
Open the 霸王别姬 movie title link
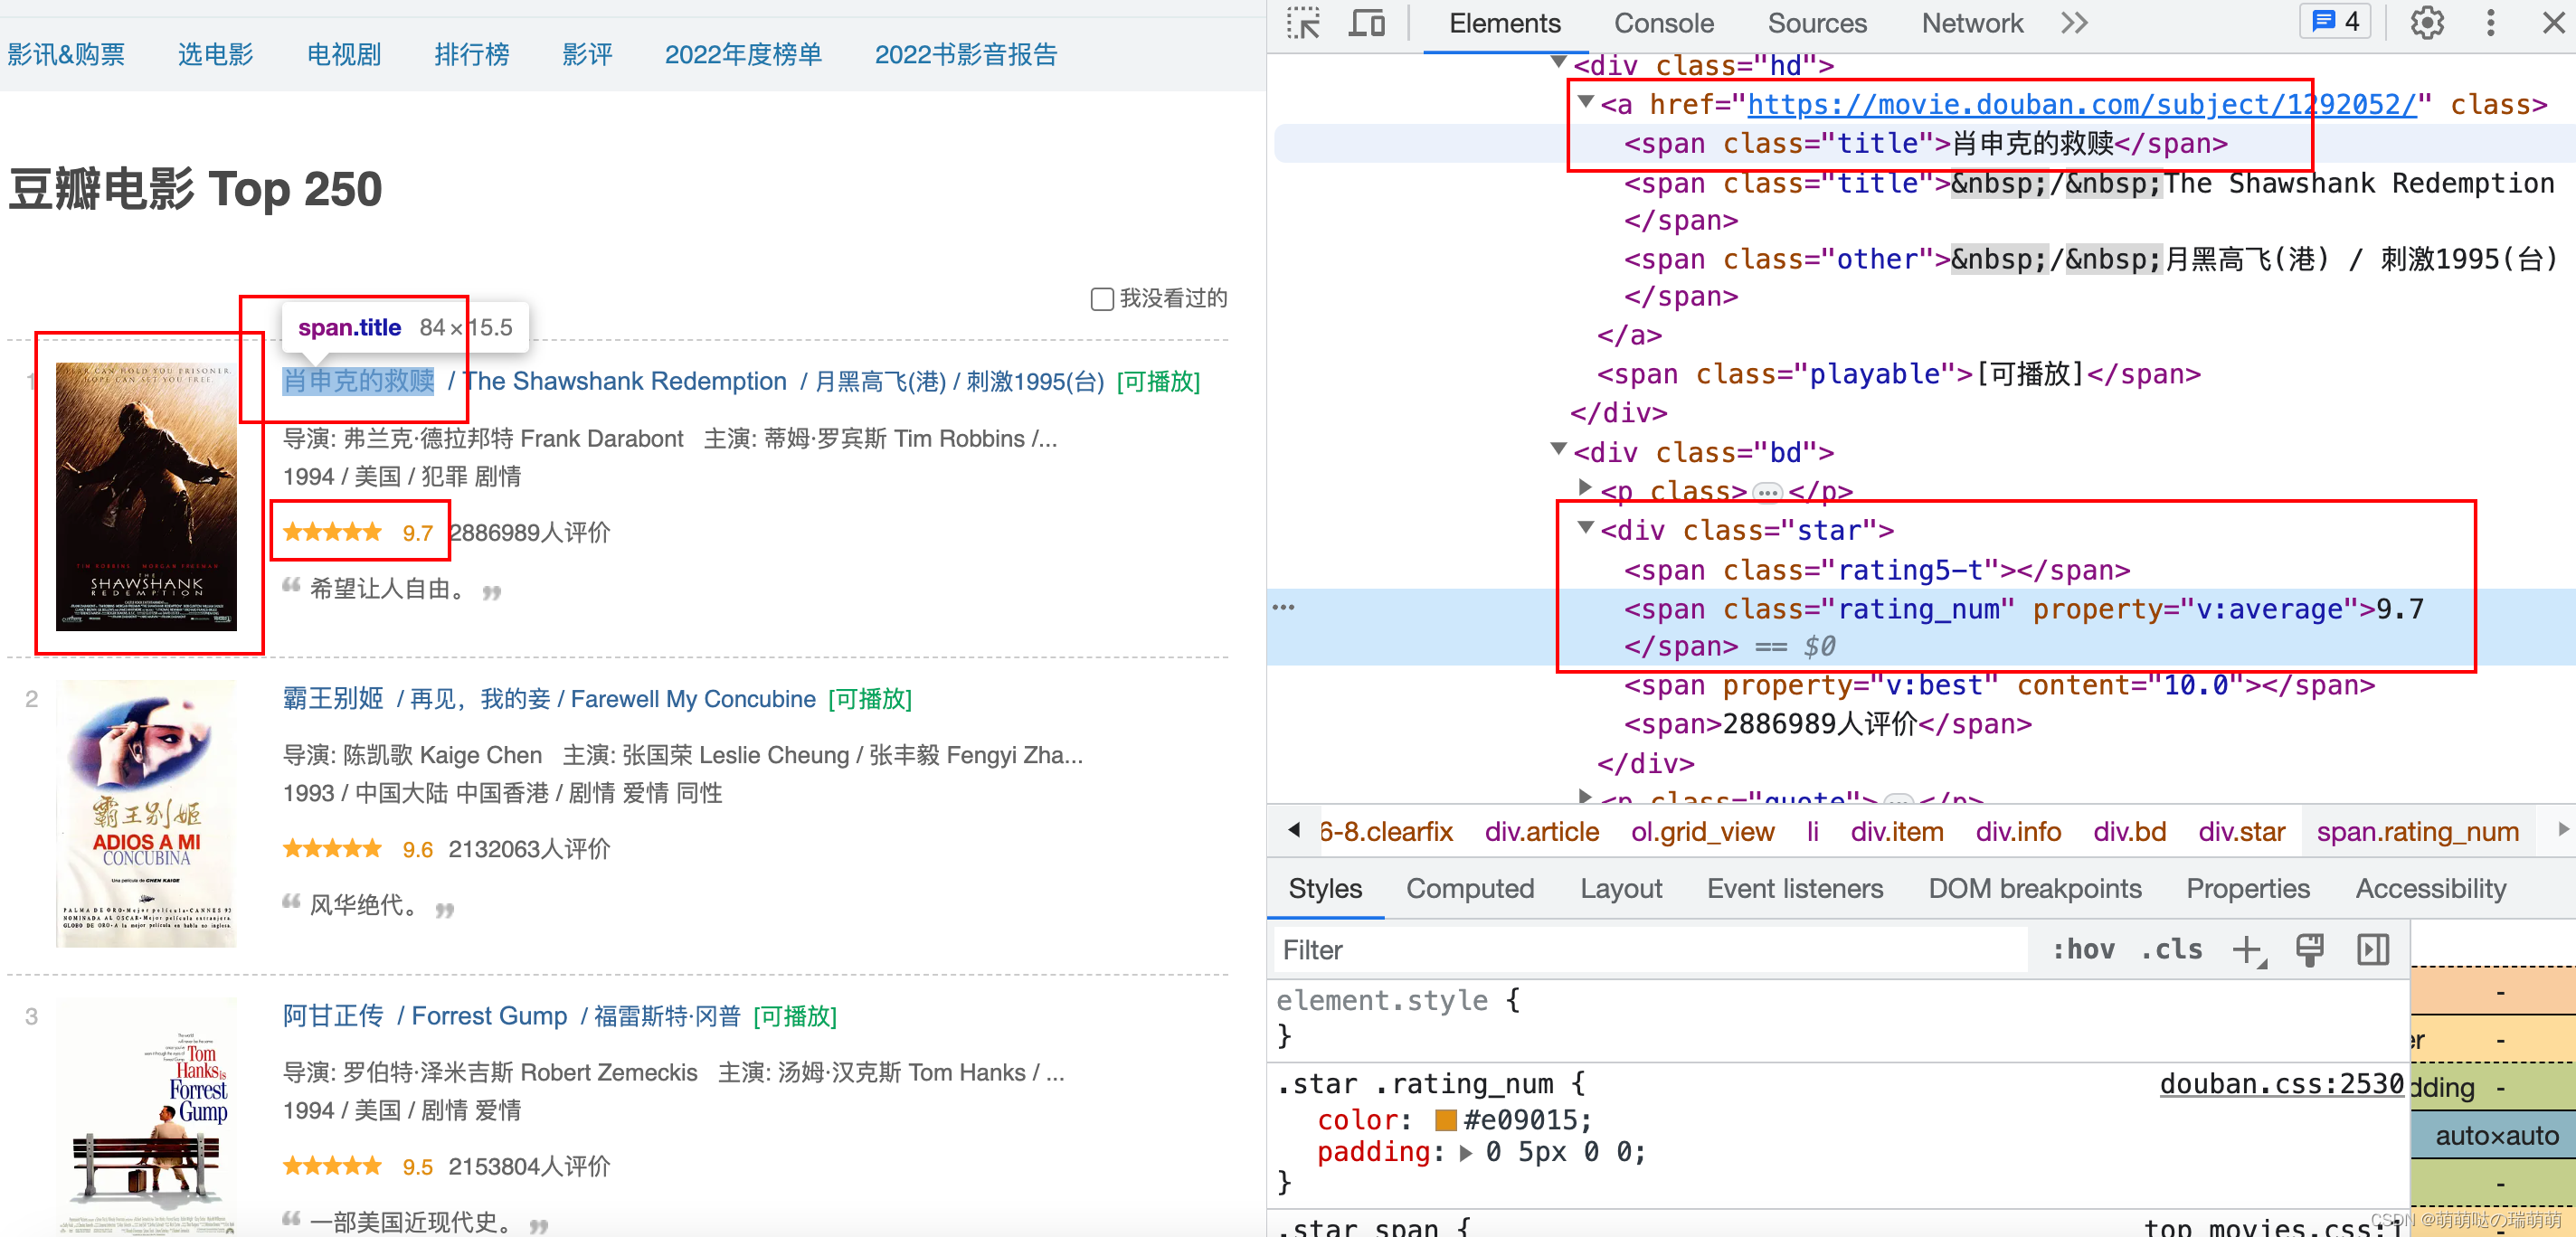point(333,698)
